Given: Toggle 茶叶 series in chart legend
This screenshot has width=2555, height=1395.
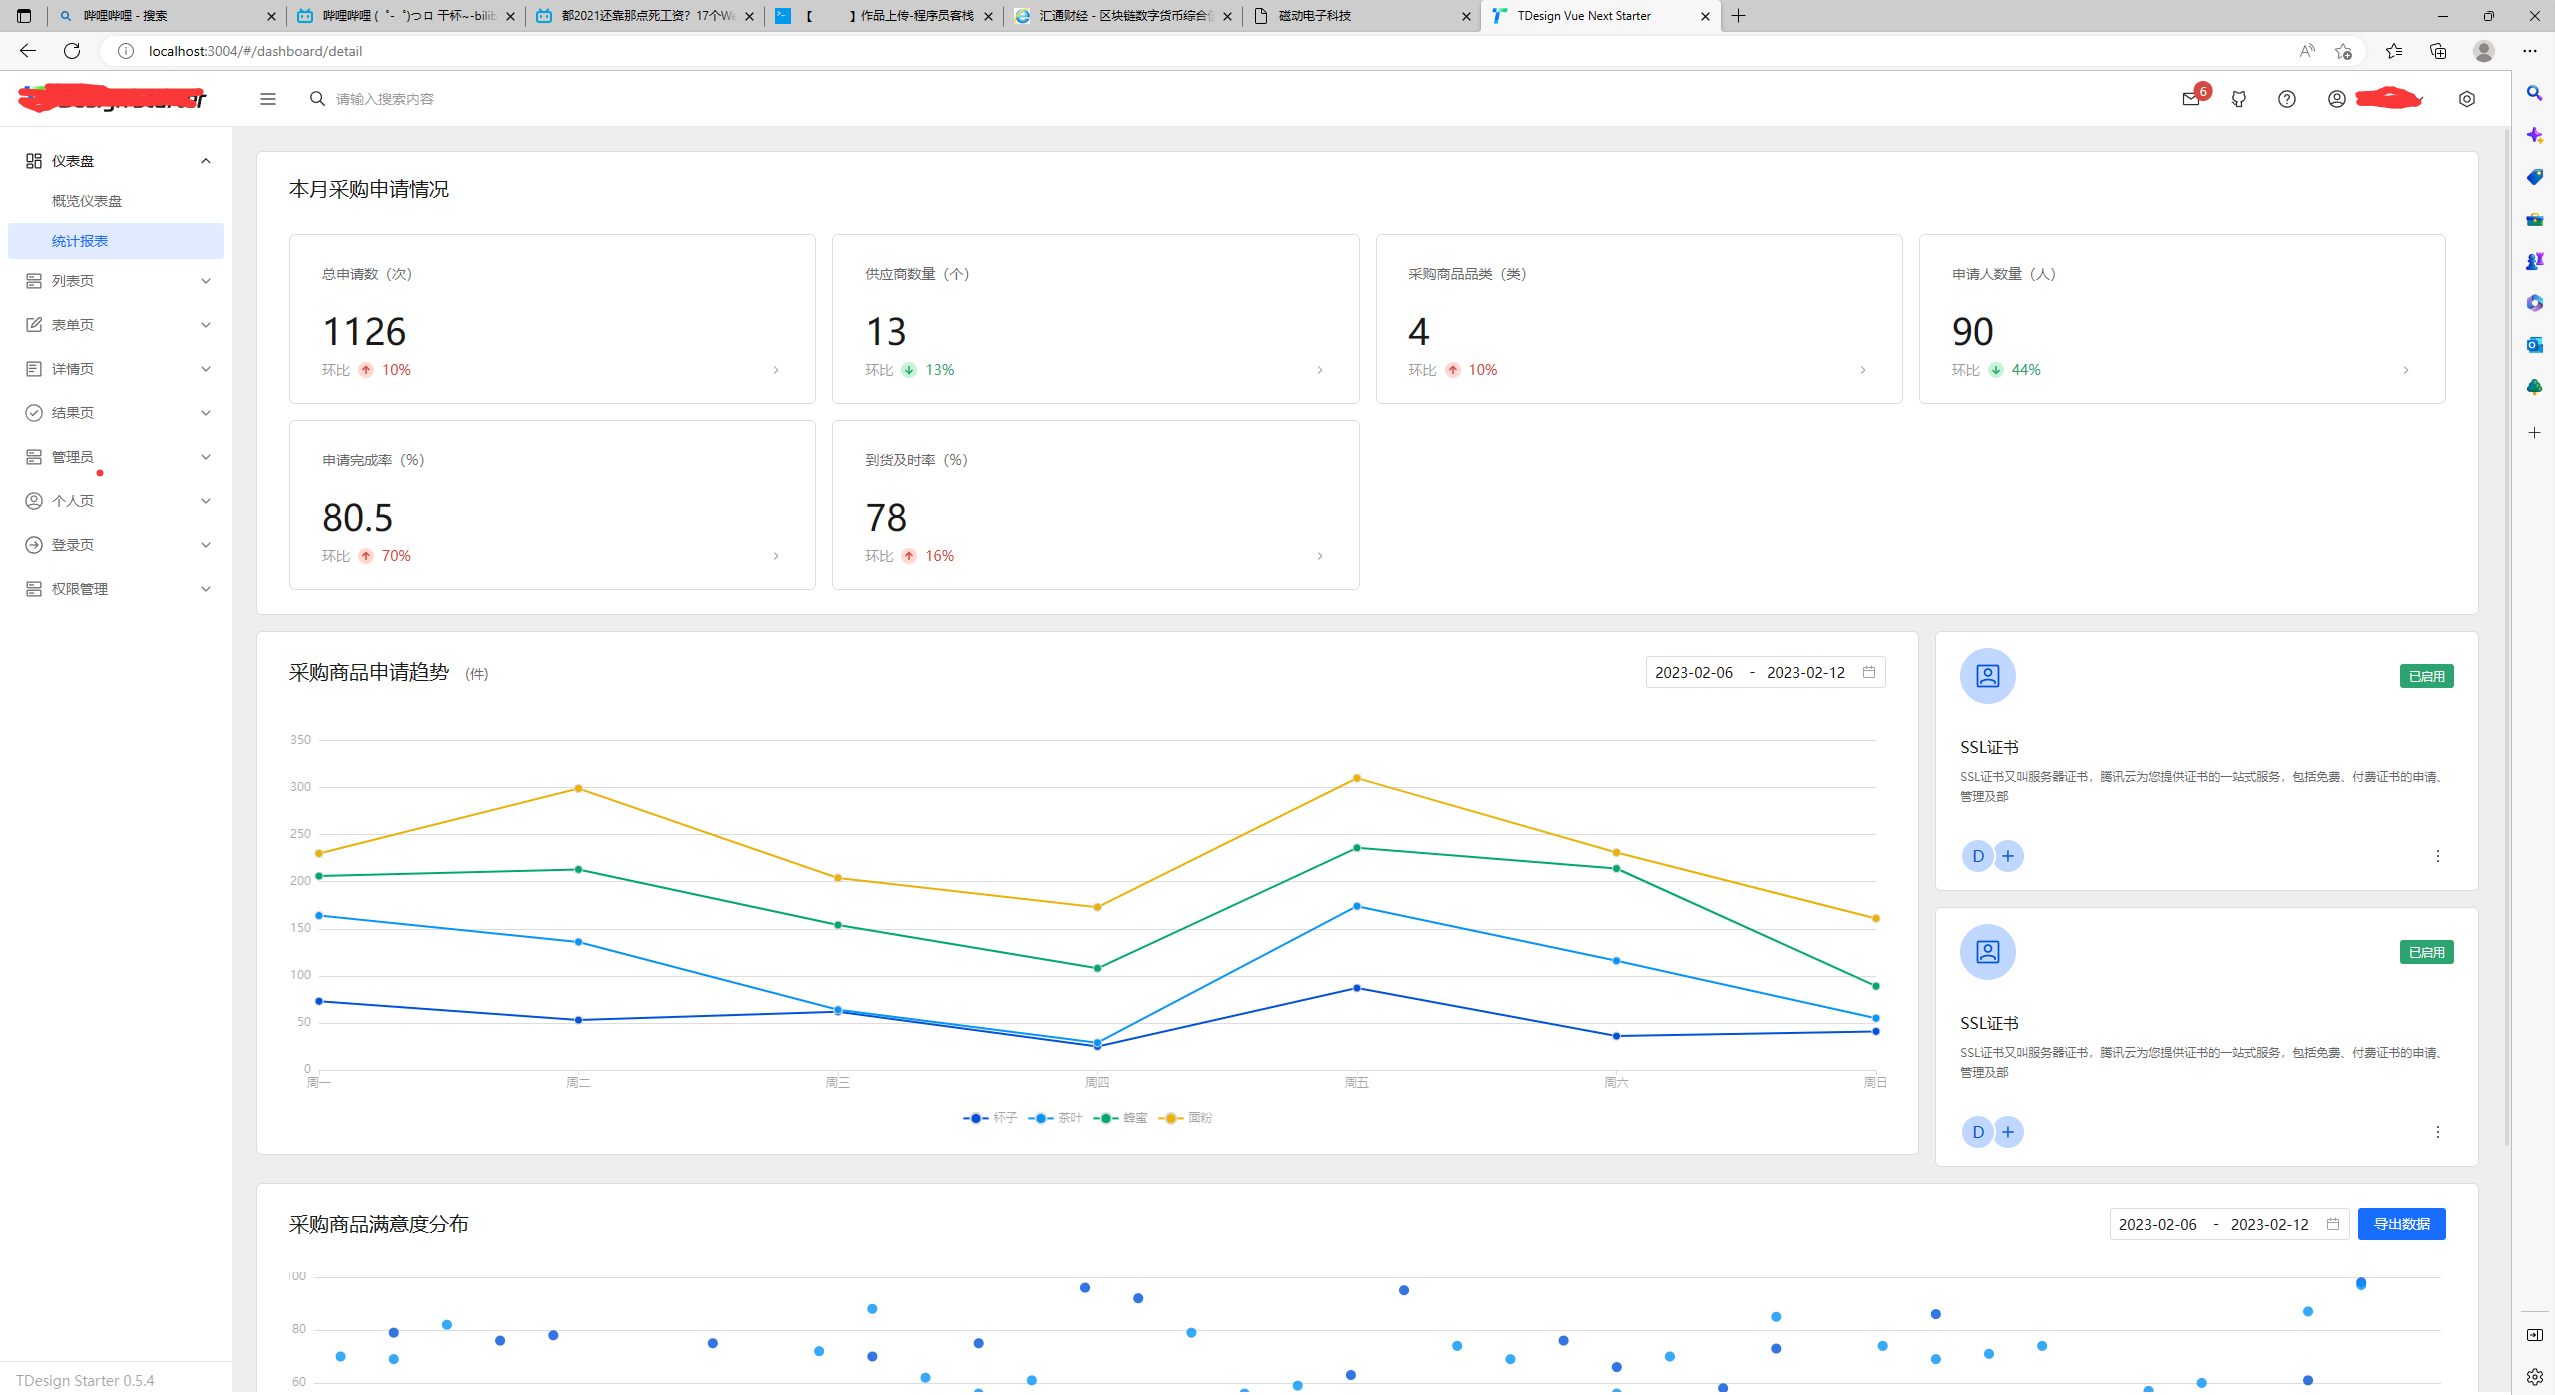Looking at the screenshot, I should [x=1055, y=1118].
